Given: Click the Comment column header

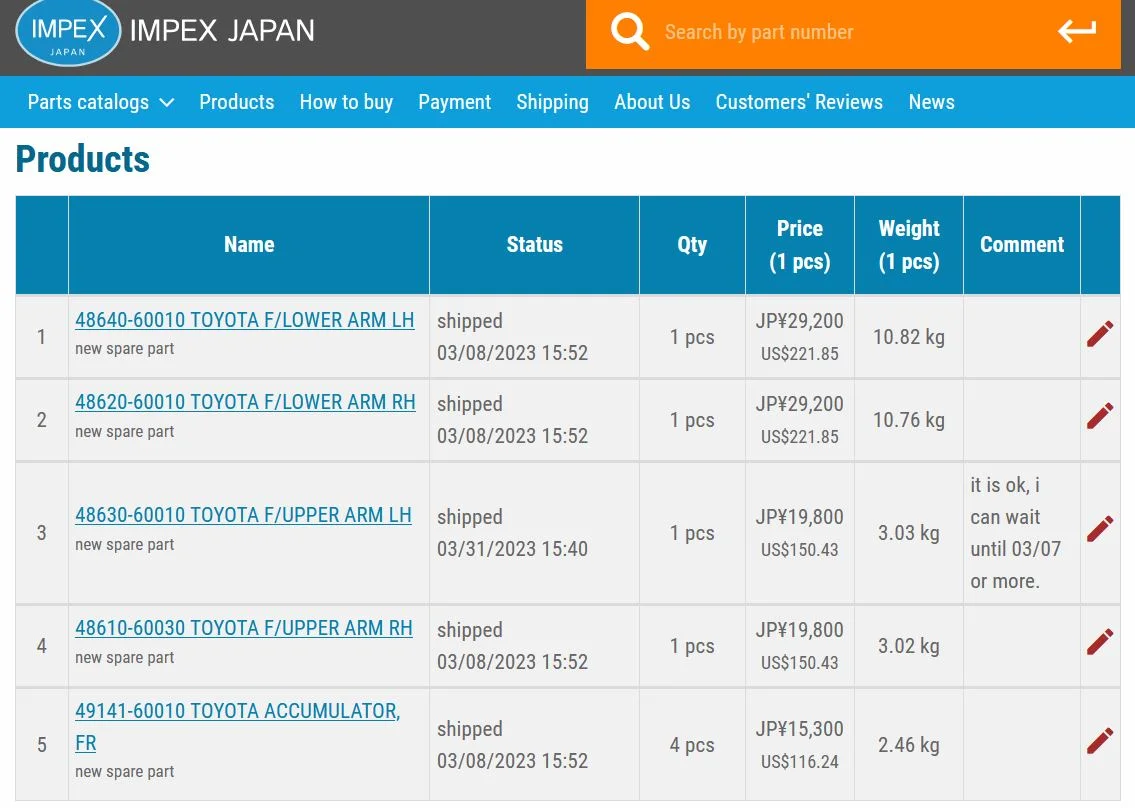Looking at the screenshot, I should (x=1022, y=245).
